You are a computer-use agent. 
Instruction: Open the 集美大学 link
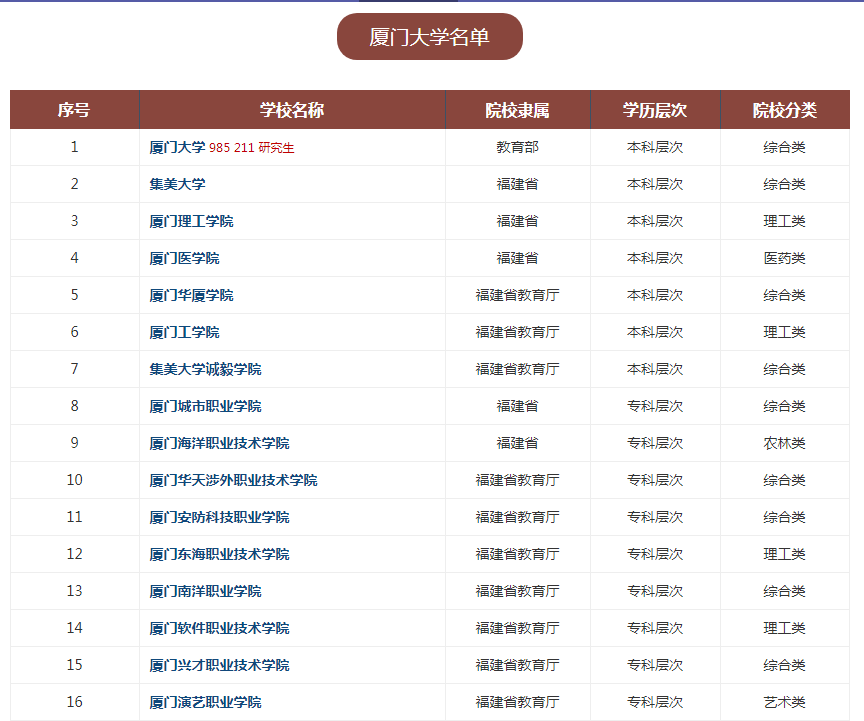[177, 183]
